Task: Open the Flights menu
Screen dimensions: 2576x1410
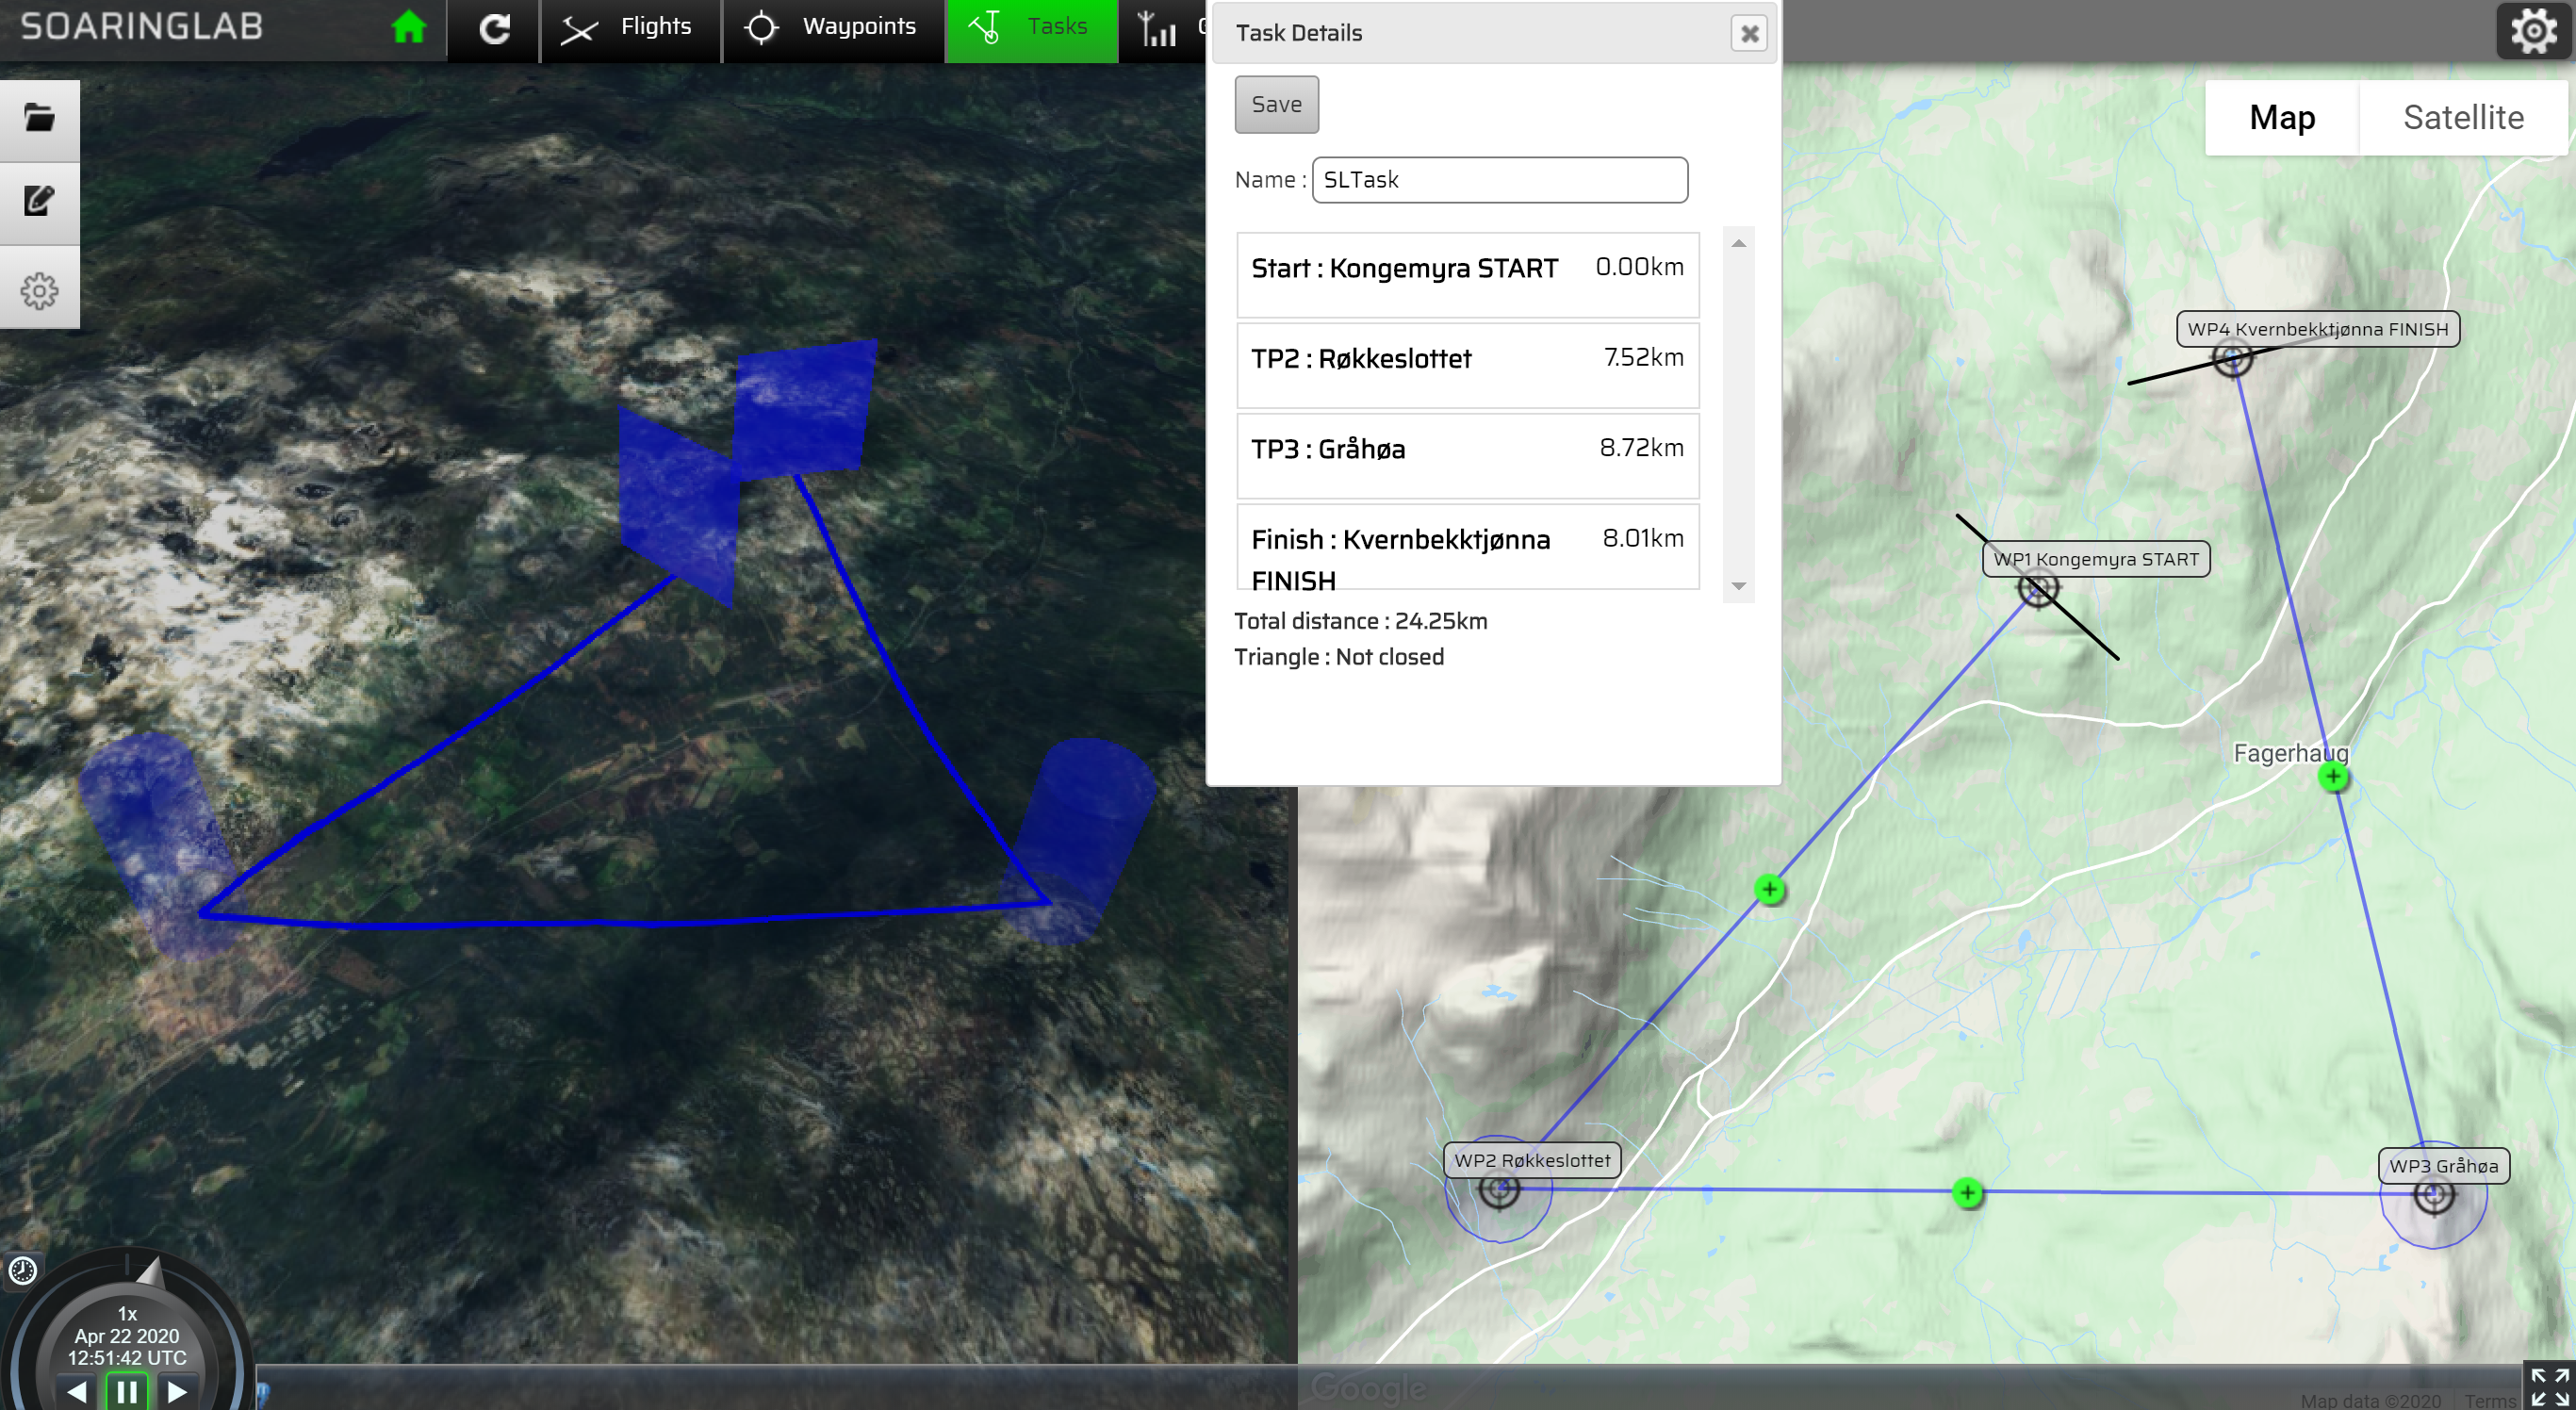Action: pos(631,29)
